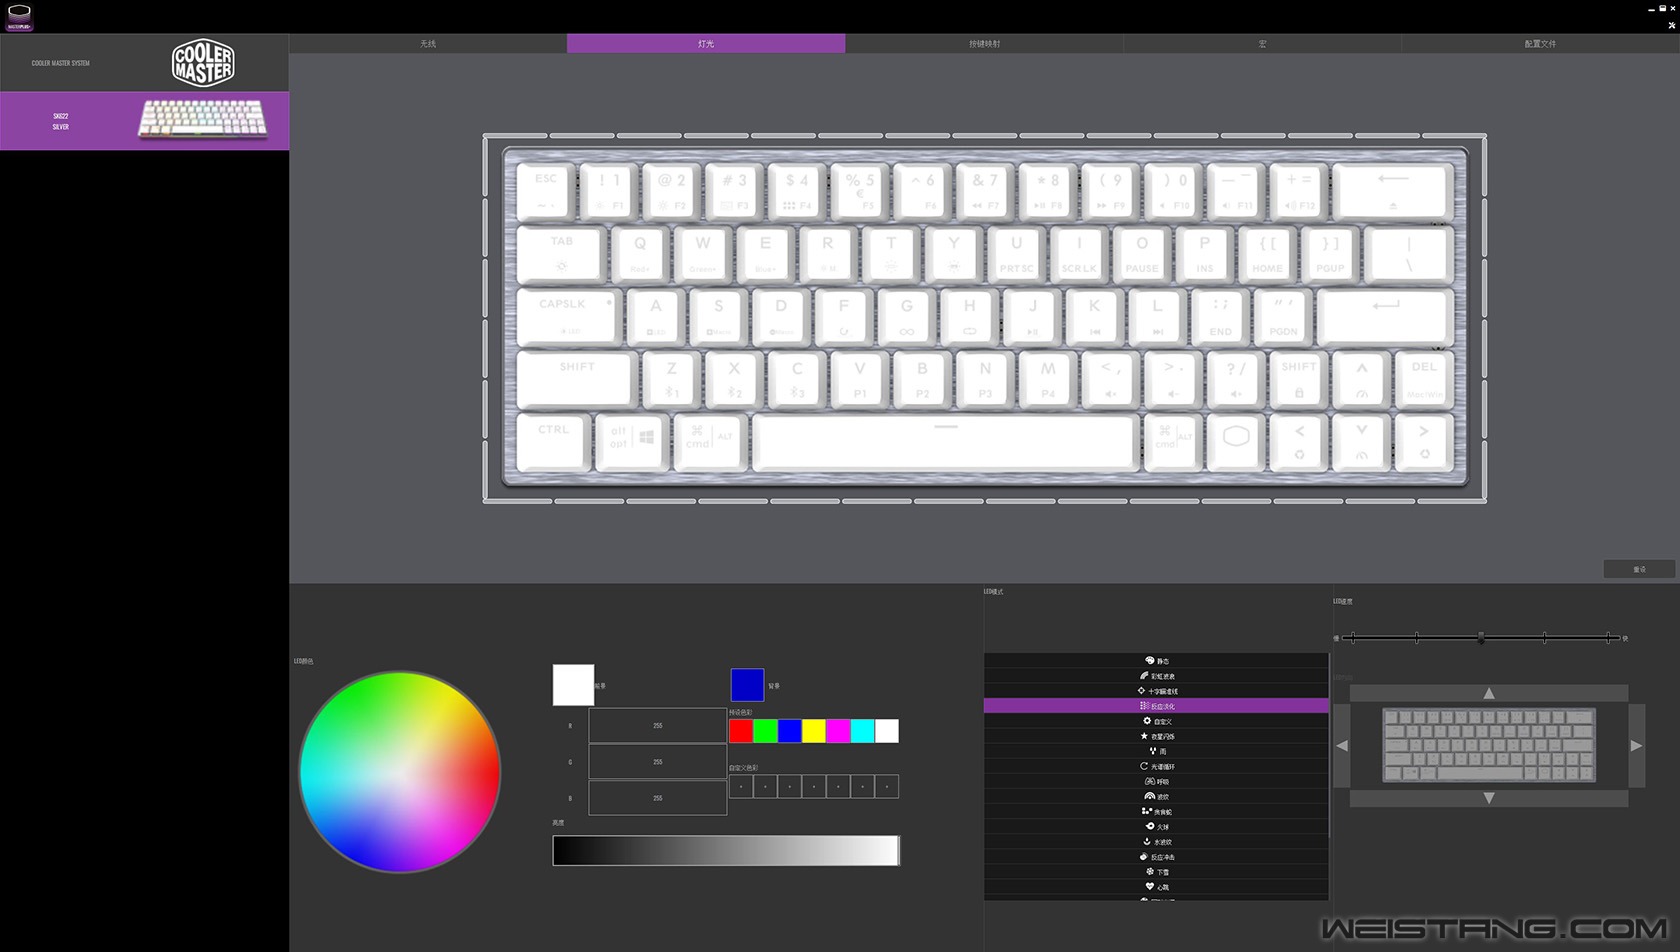Select the white foreground color box

pos(573,685)
